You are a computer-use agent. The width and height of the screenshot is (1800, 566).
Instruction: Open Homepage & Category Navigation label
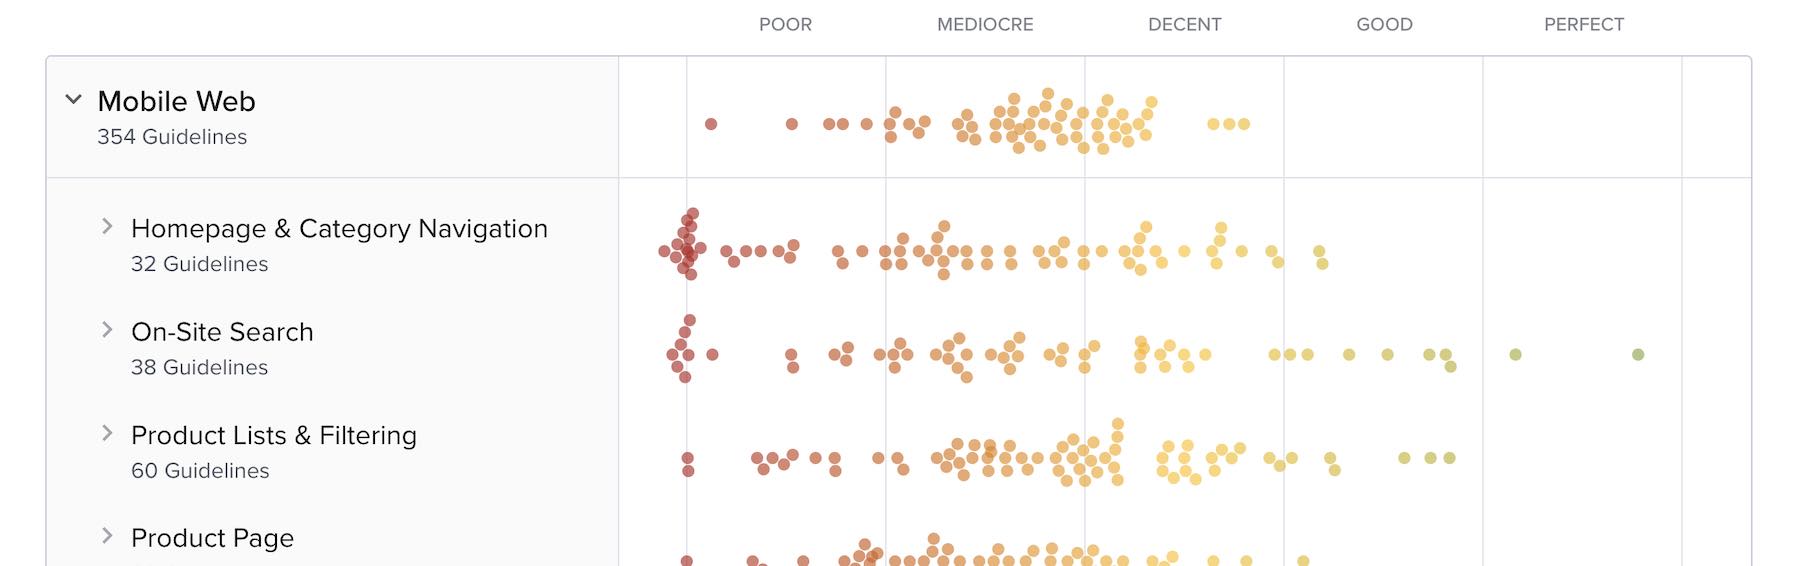[339, 229]
